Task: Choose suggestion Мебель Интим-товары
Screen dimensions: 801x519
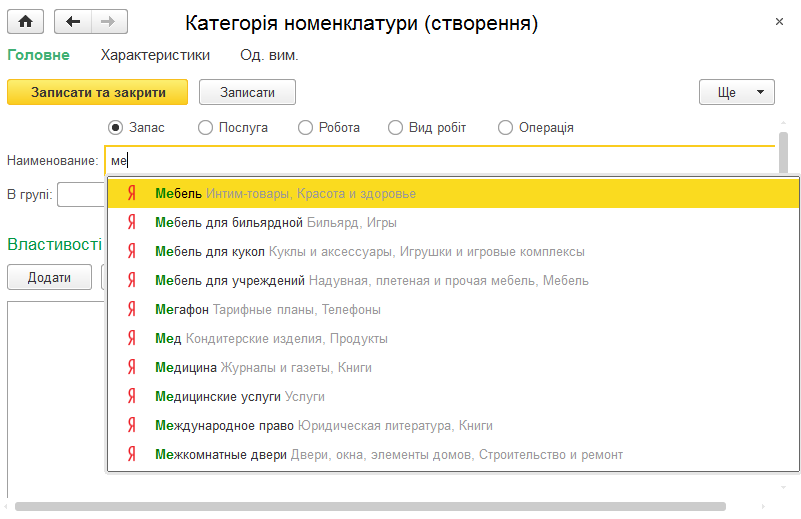Action: point(453,193)
